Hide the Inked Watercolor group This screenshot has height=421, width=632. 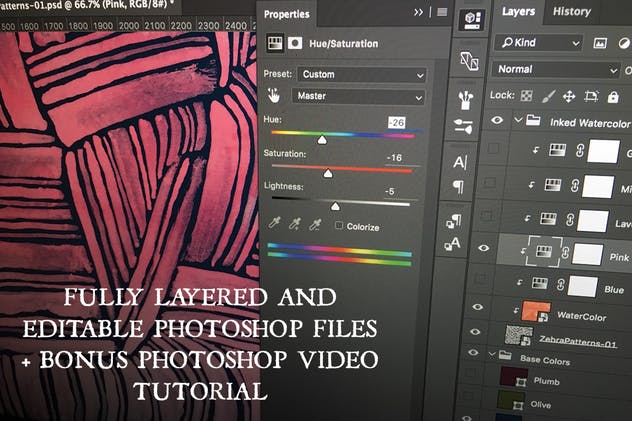tap(497, 120)
